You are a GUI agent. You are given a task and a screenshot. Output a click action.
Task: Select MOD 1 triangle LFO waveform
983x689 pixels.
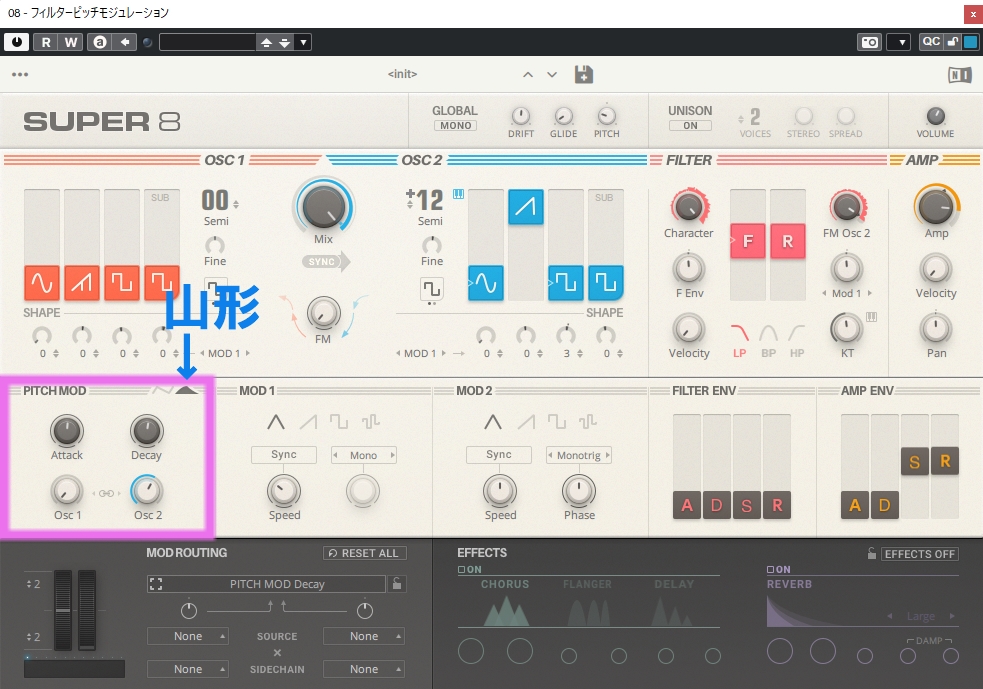(275, 422)
